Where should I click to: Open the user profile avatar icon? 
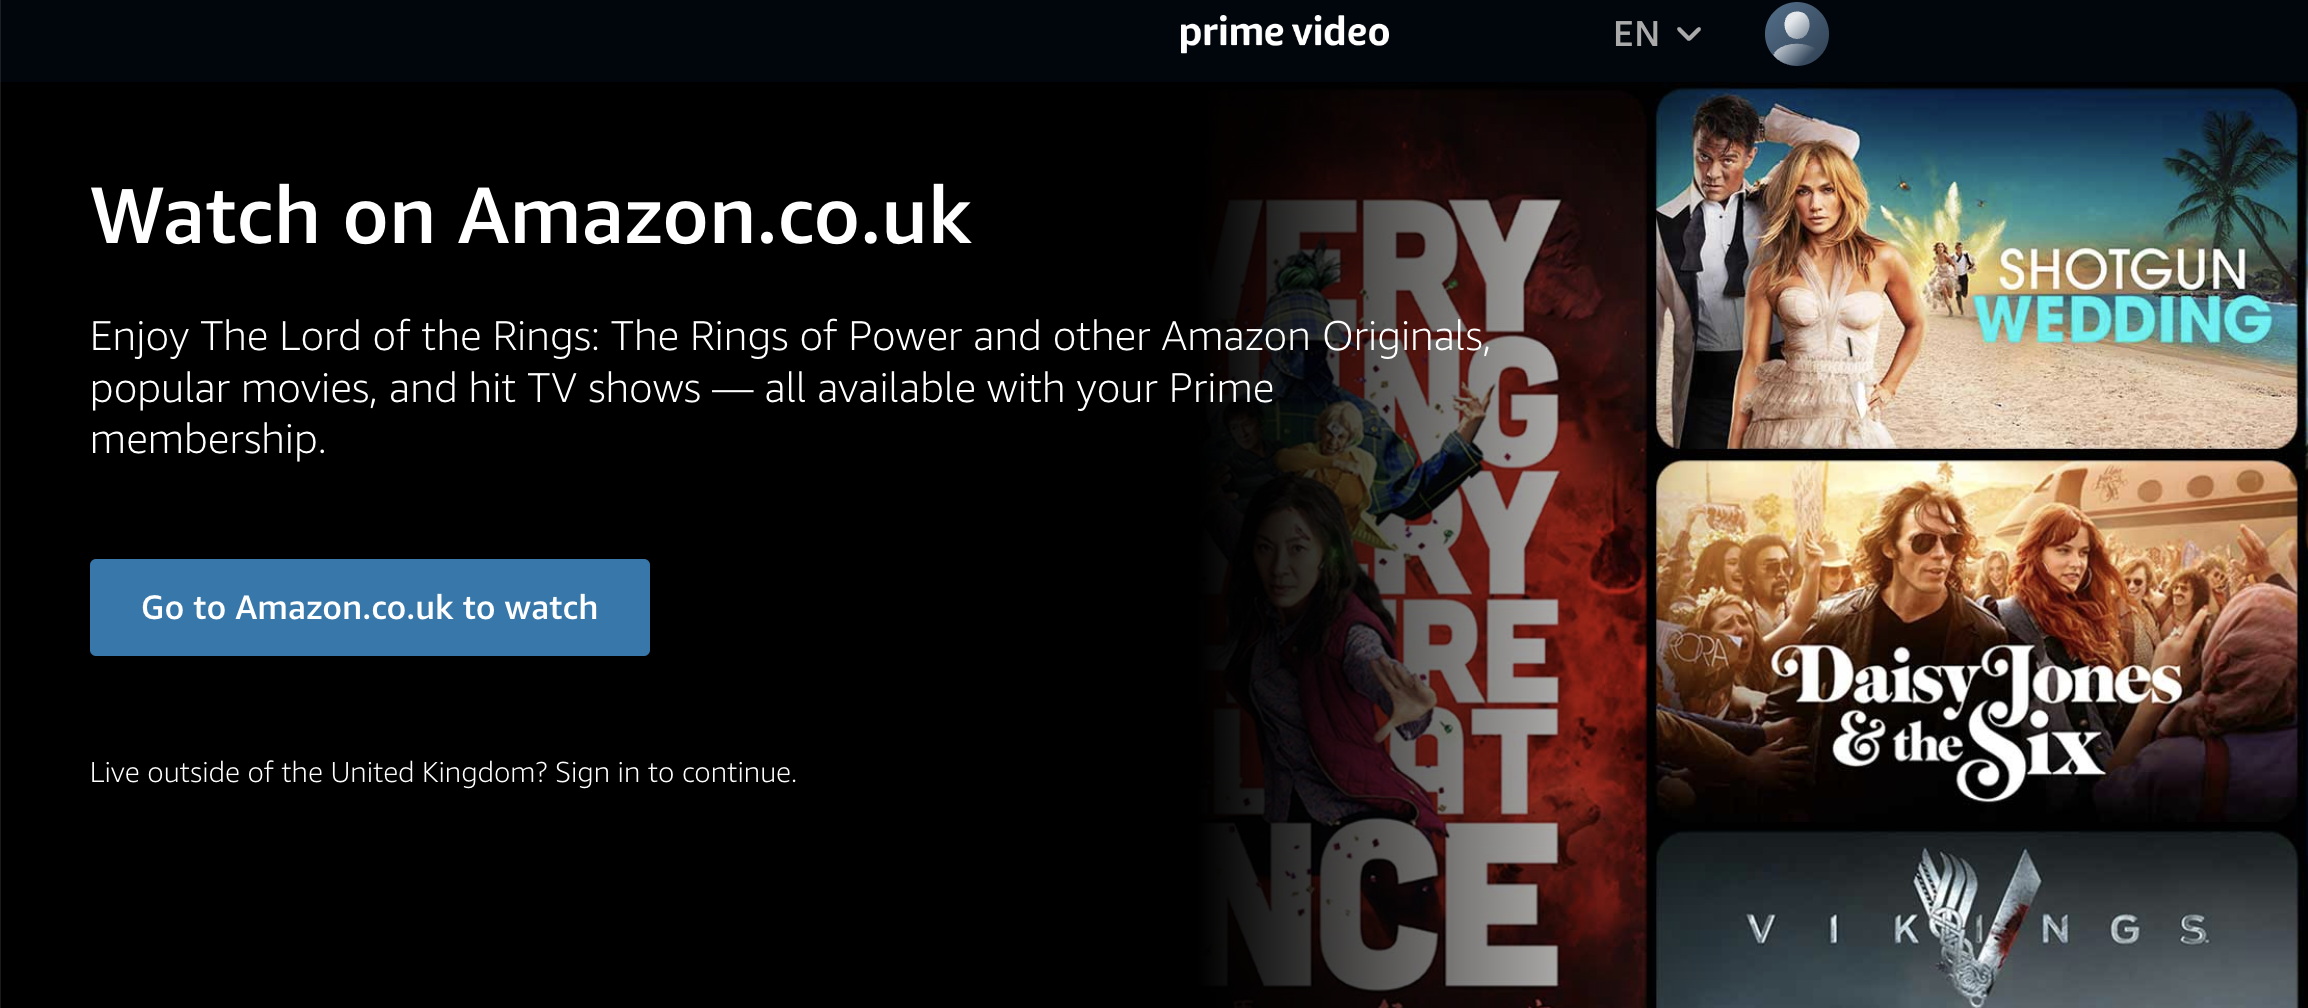click(x=1796, y=34)
